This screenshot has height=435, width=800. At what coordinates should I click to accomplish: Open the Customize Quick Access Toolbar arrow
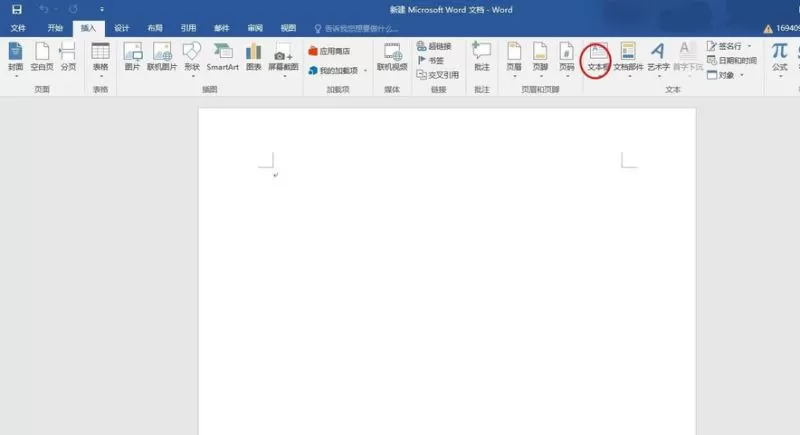[x=102, y=9]
